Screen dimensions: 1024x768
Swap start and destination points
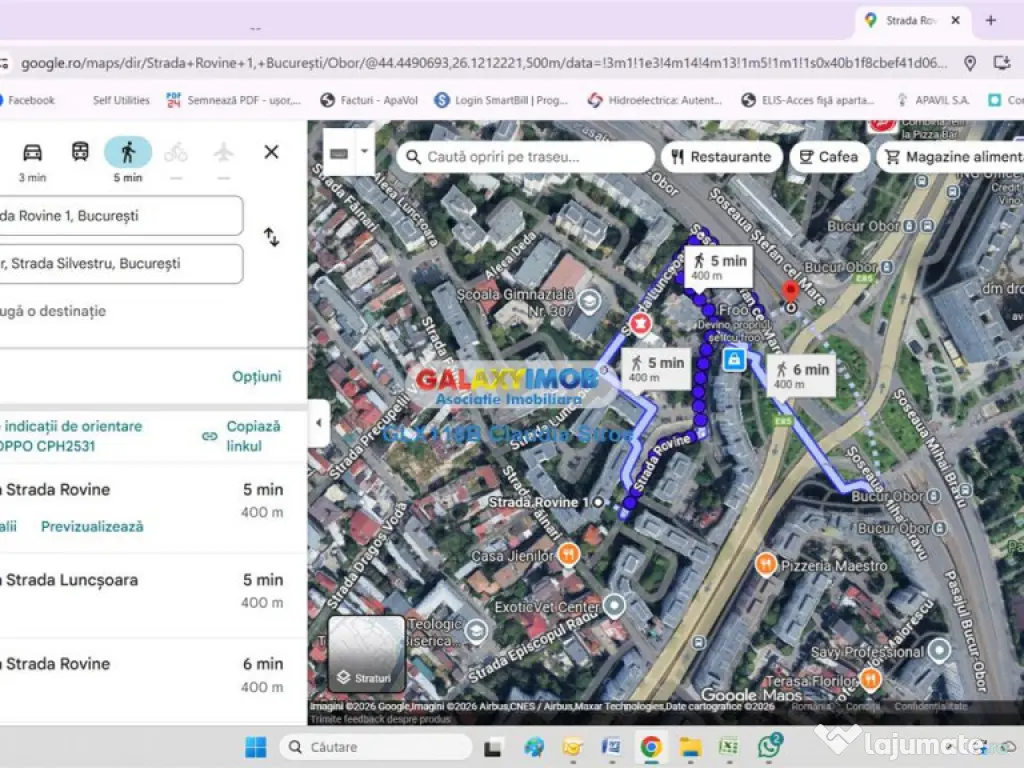pyautogui.click(x=271, y=237)
